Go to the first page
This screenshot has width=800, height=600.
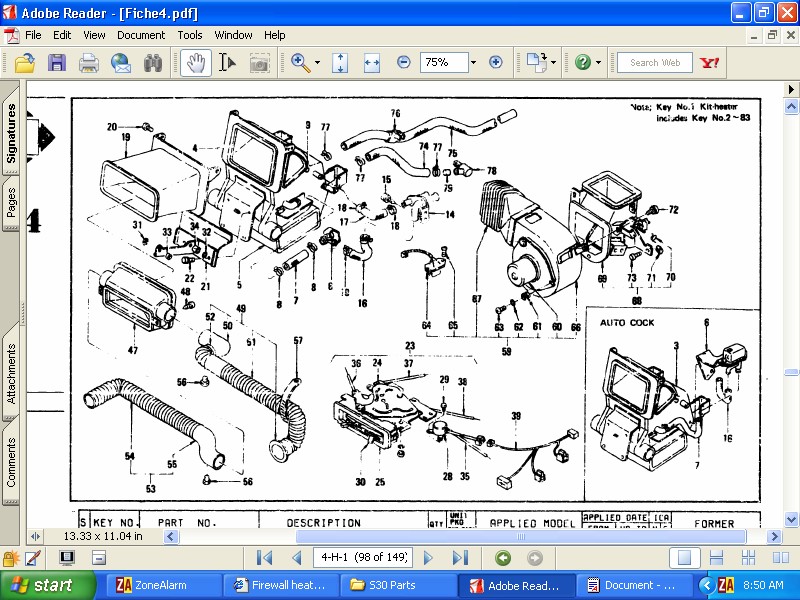(264, 558)
